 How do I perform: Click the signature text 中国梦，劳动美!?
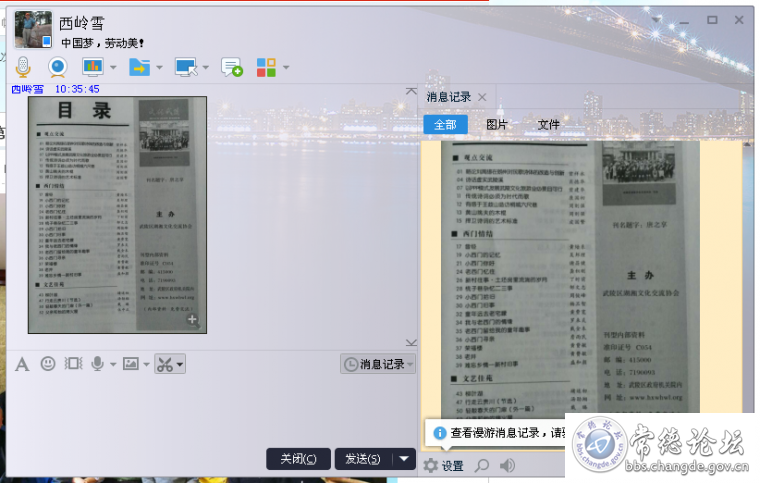tap(103, 43)
